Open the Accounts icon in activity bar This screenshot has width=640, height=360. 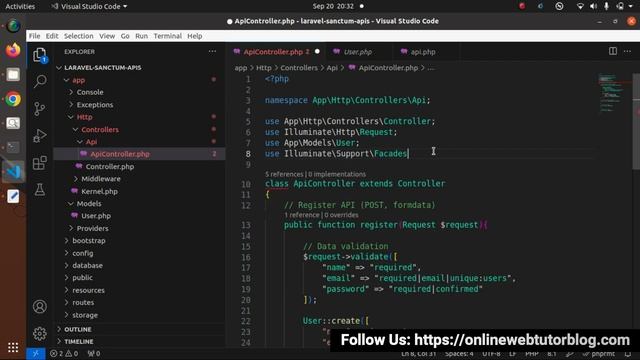(x=40, y=307)
